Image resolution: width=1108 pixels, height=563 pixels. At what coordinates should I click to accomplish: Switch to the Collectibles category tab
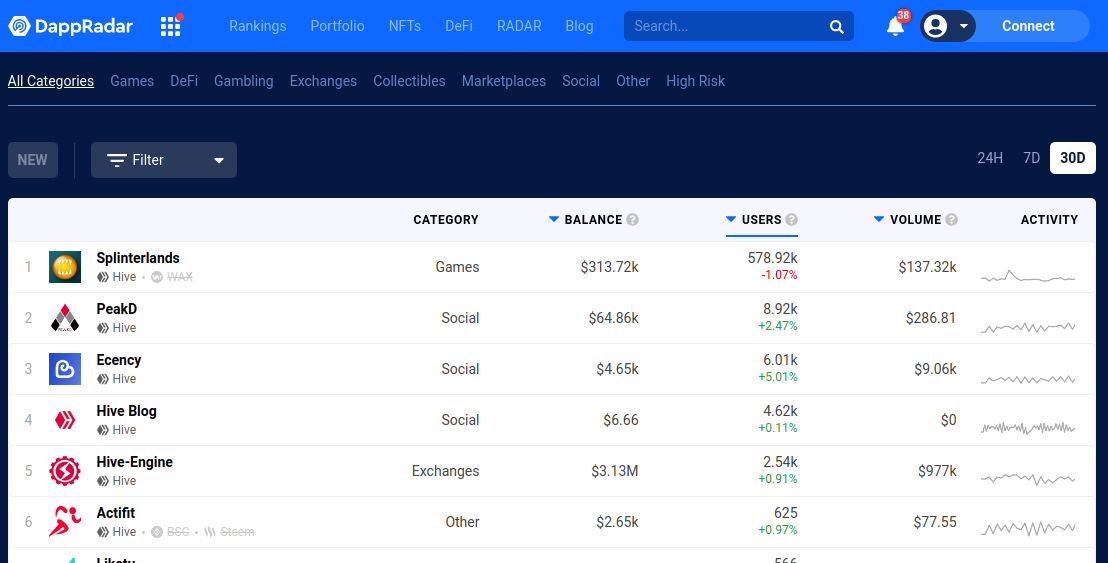point(409,81)
